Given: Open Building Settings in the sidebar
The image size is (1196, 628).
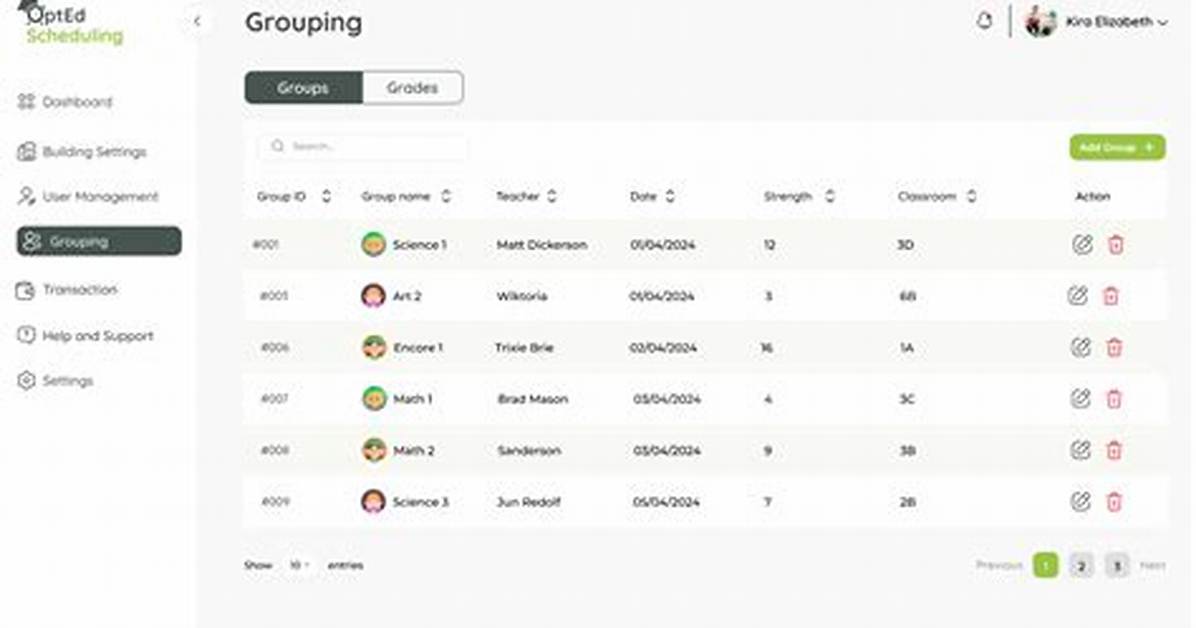Looking at the screenshot, I should pyautogui.click(x=82, y=151).
